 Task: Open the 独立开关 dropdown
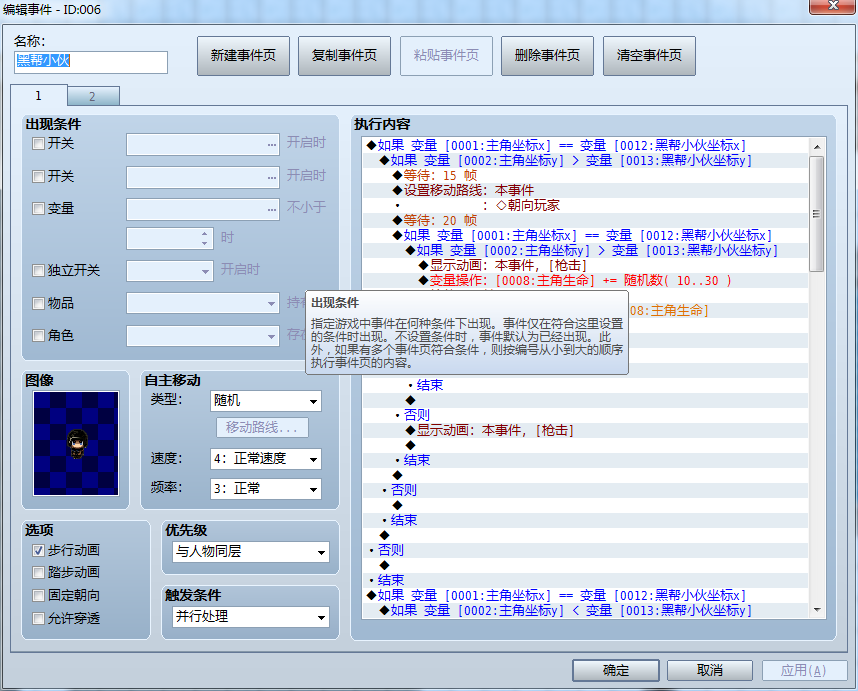[x=170, y=271]
